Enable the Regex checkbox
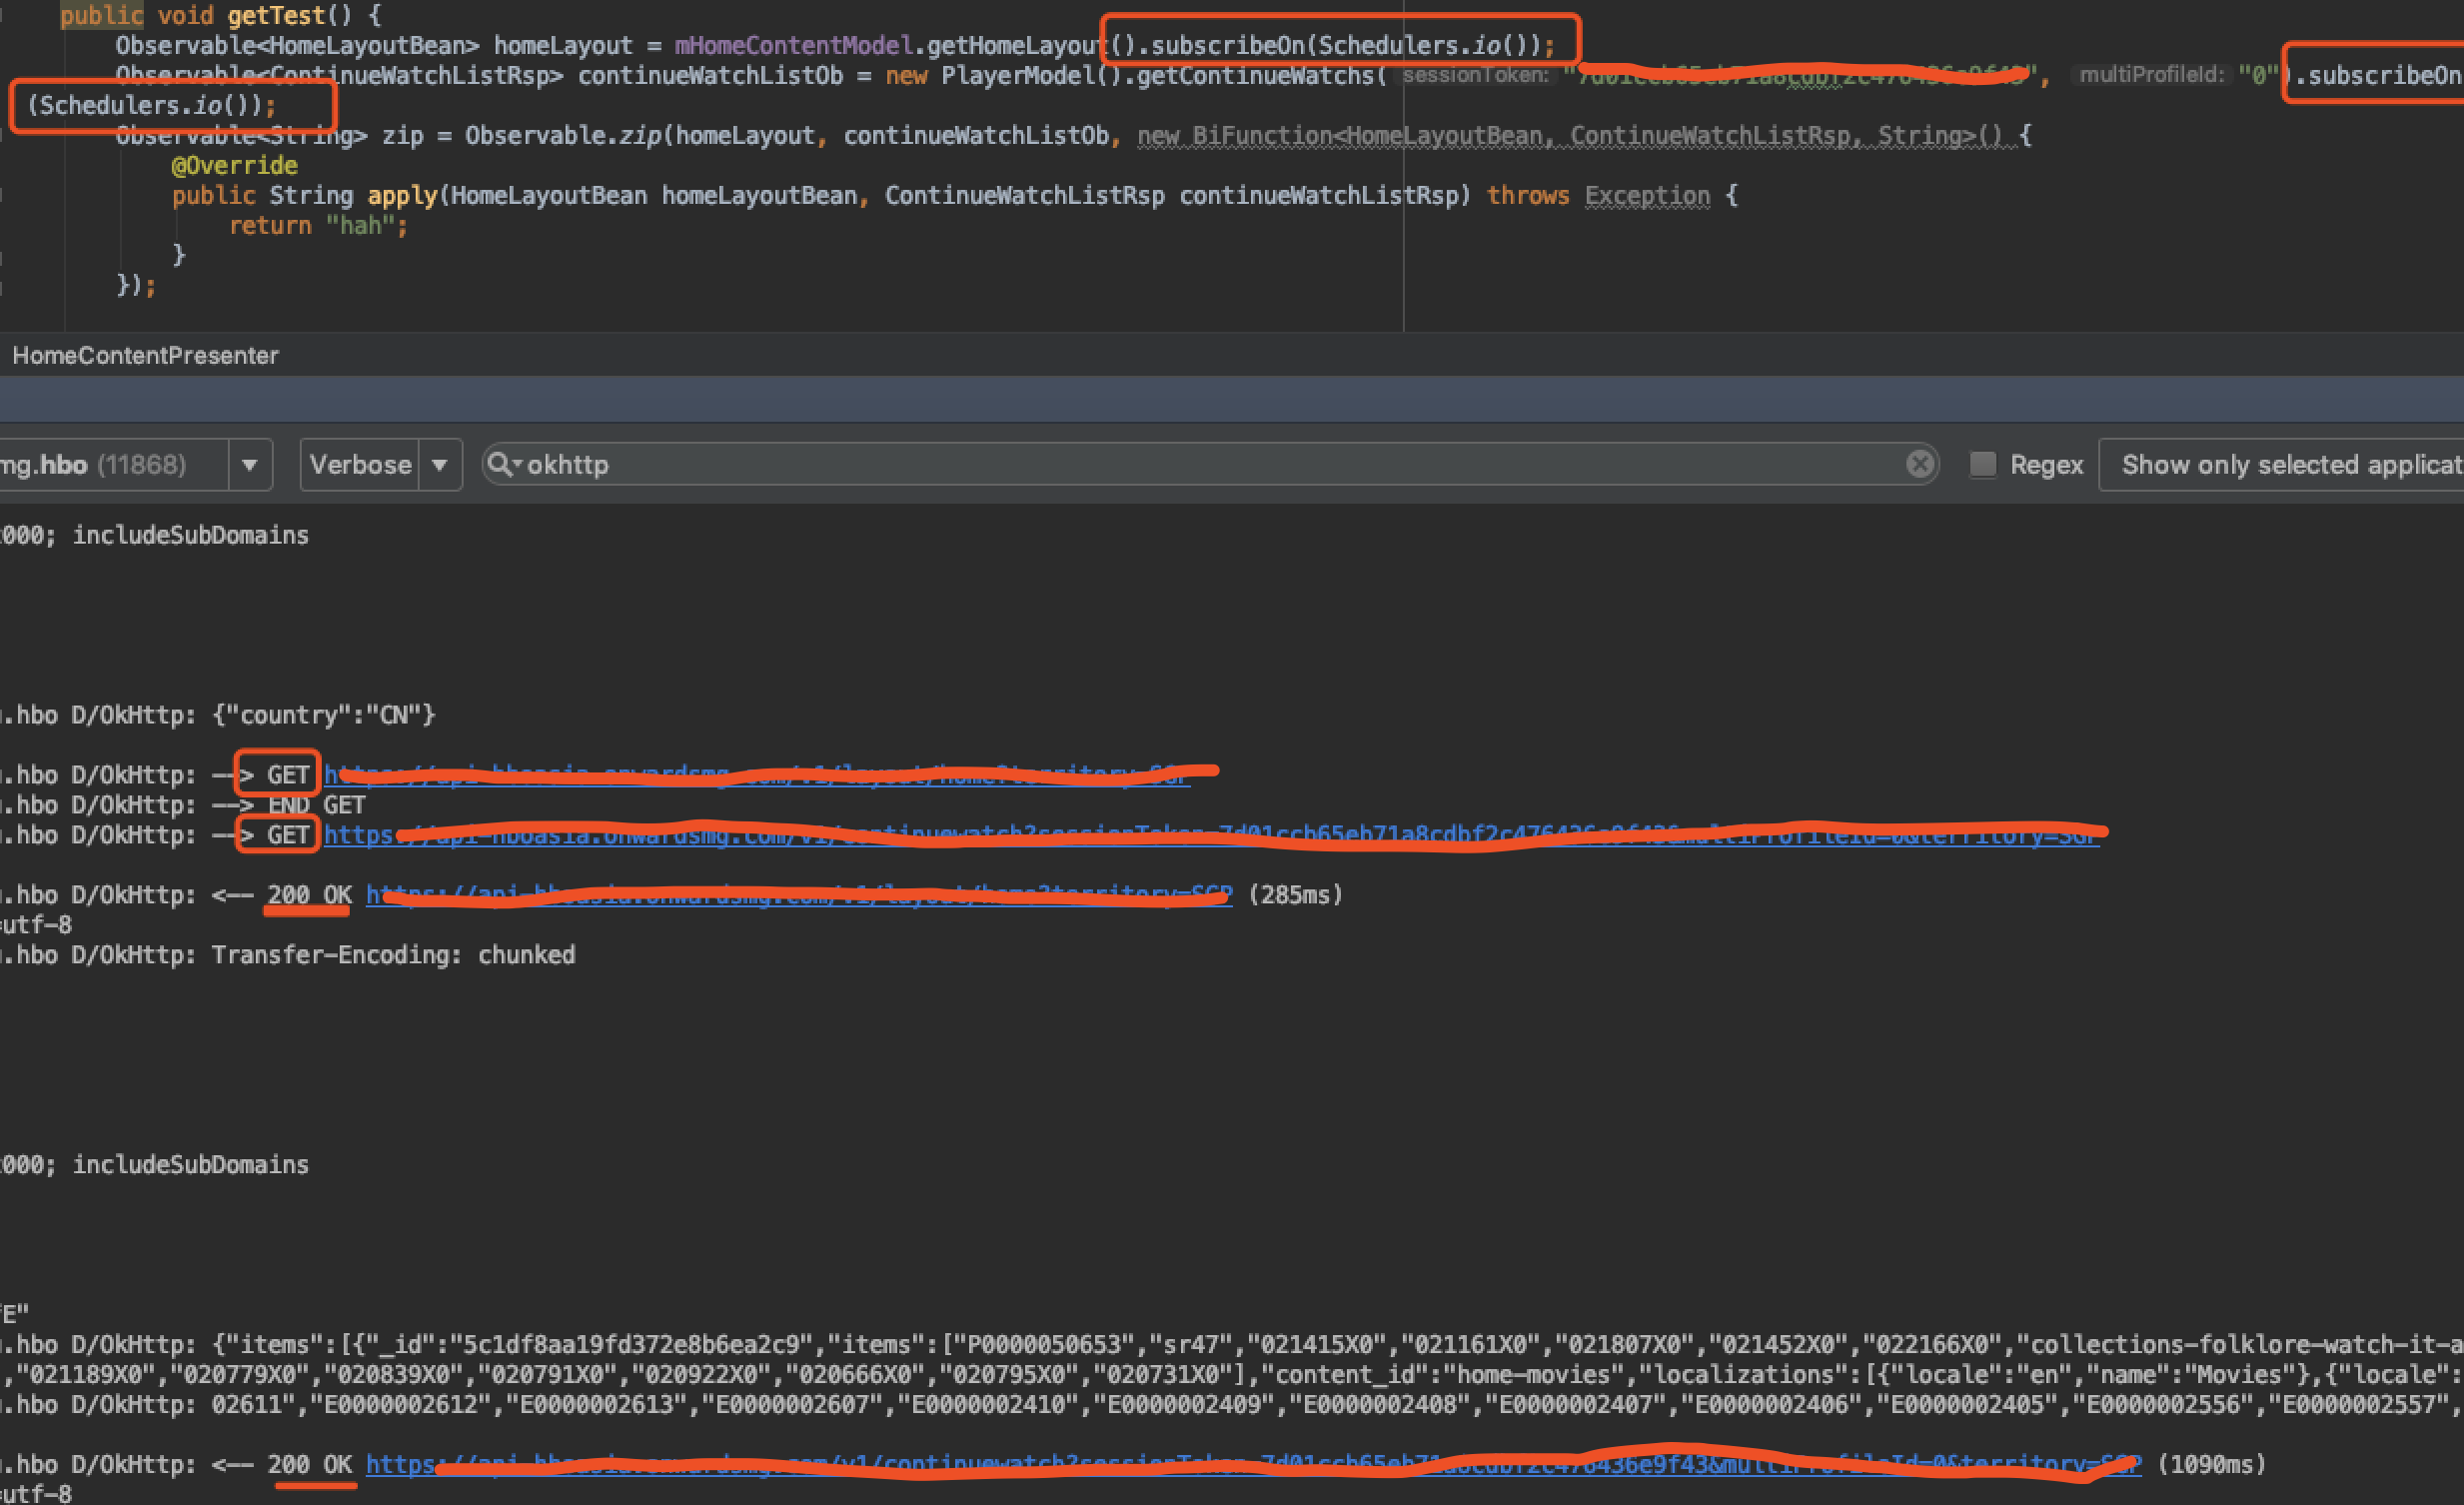The image size is (2464, 1505). click(x=1982, y=464)
